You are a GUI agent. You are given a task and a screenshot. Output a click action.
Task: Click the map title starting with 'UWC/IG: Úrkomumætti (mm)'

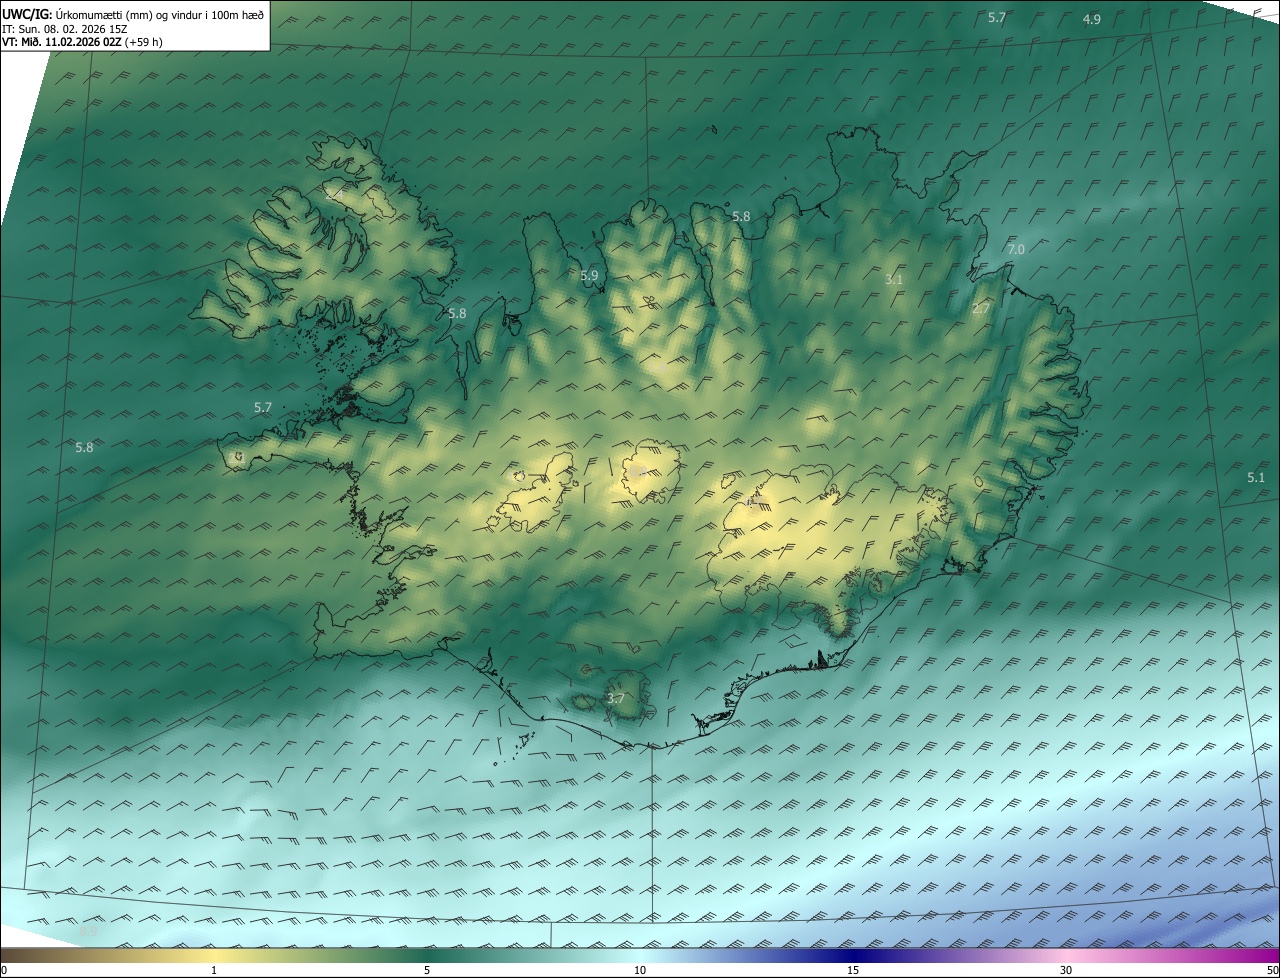133,14
